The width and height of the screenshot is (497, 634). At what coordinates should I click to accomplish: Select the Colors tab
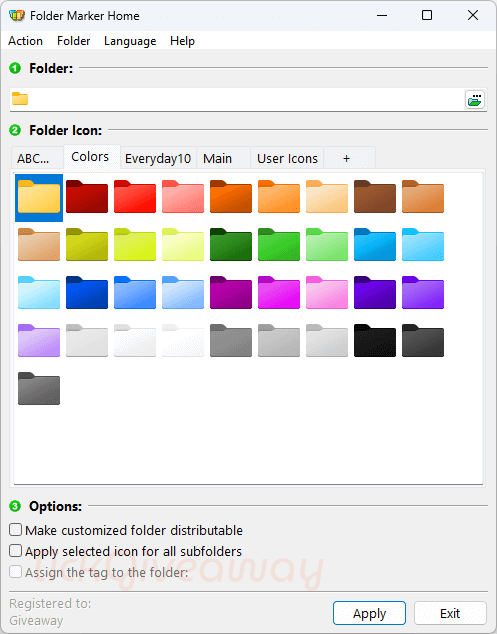[x=90, y=157]
